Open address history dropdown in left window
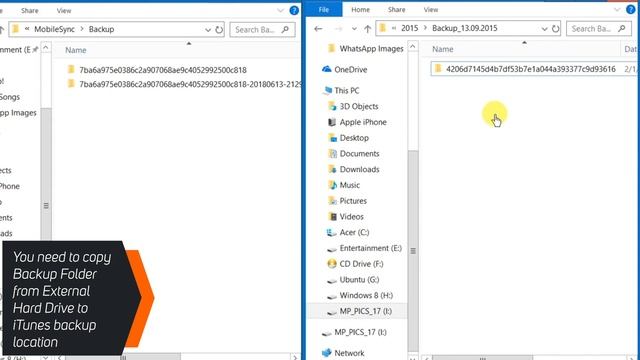This screenshot has height=360, width=640. click(x=208, y=30)
